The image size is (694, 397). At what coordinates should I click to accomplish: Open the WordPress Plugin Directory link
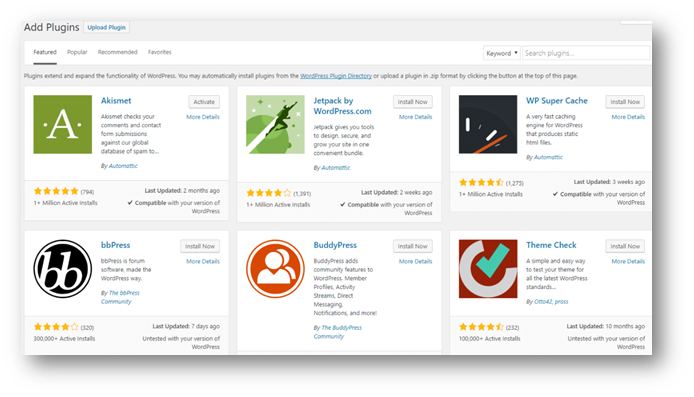tap(336, 76)
